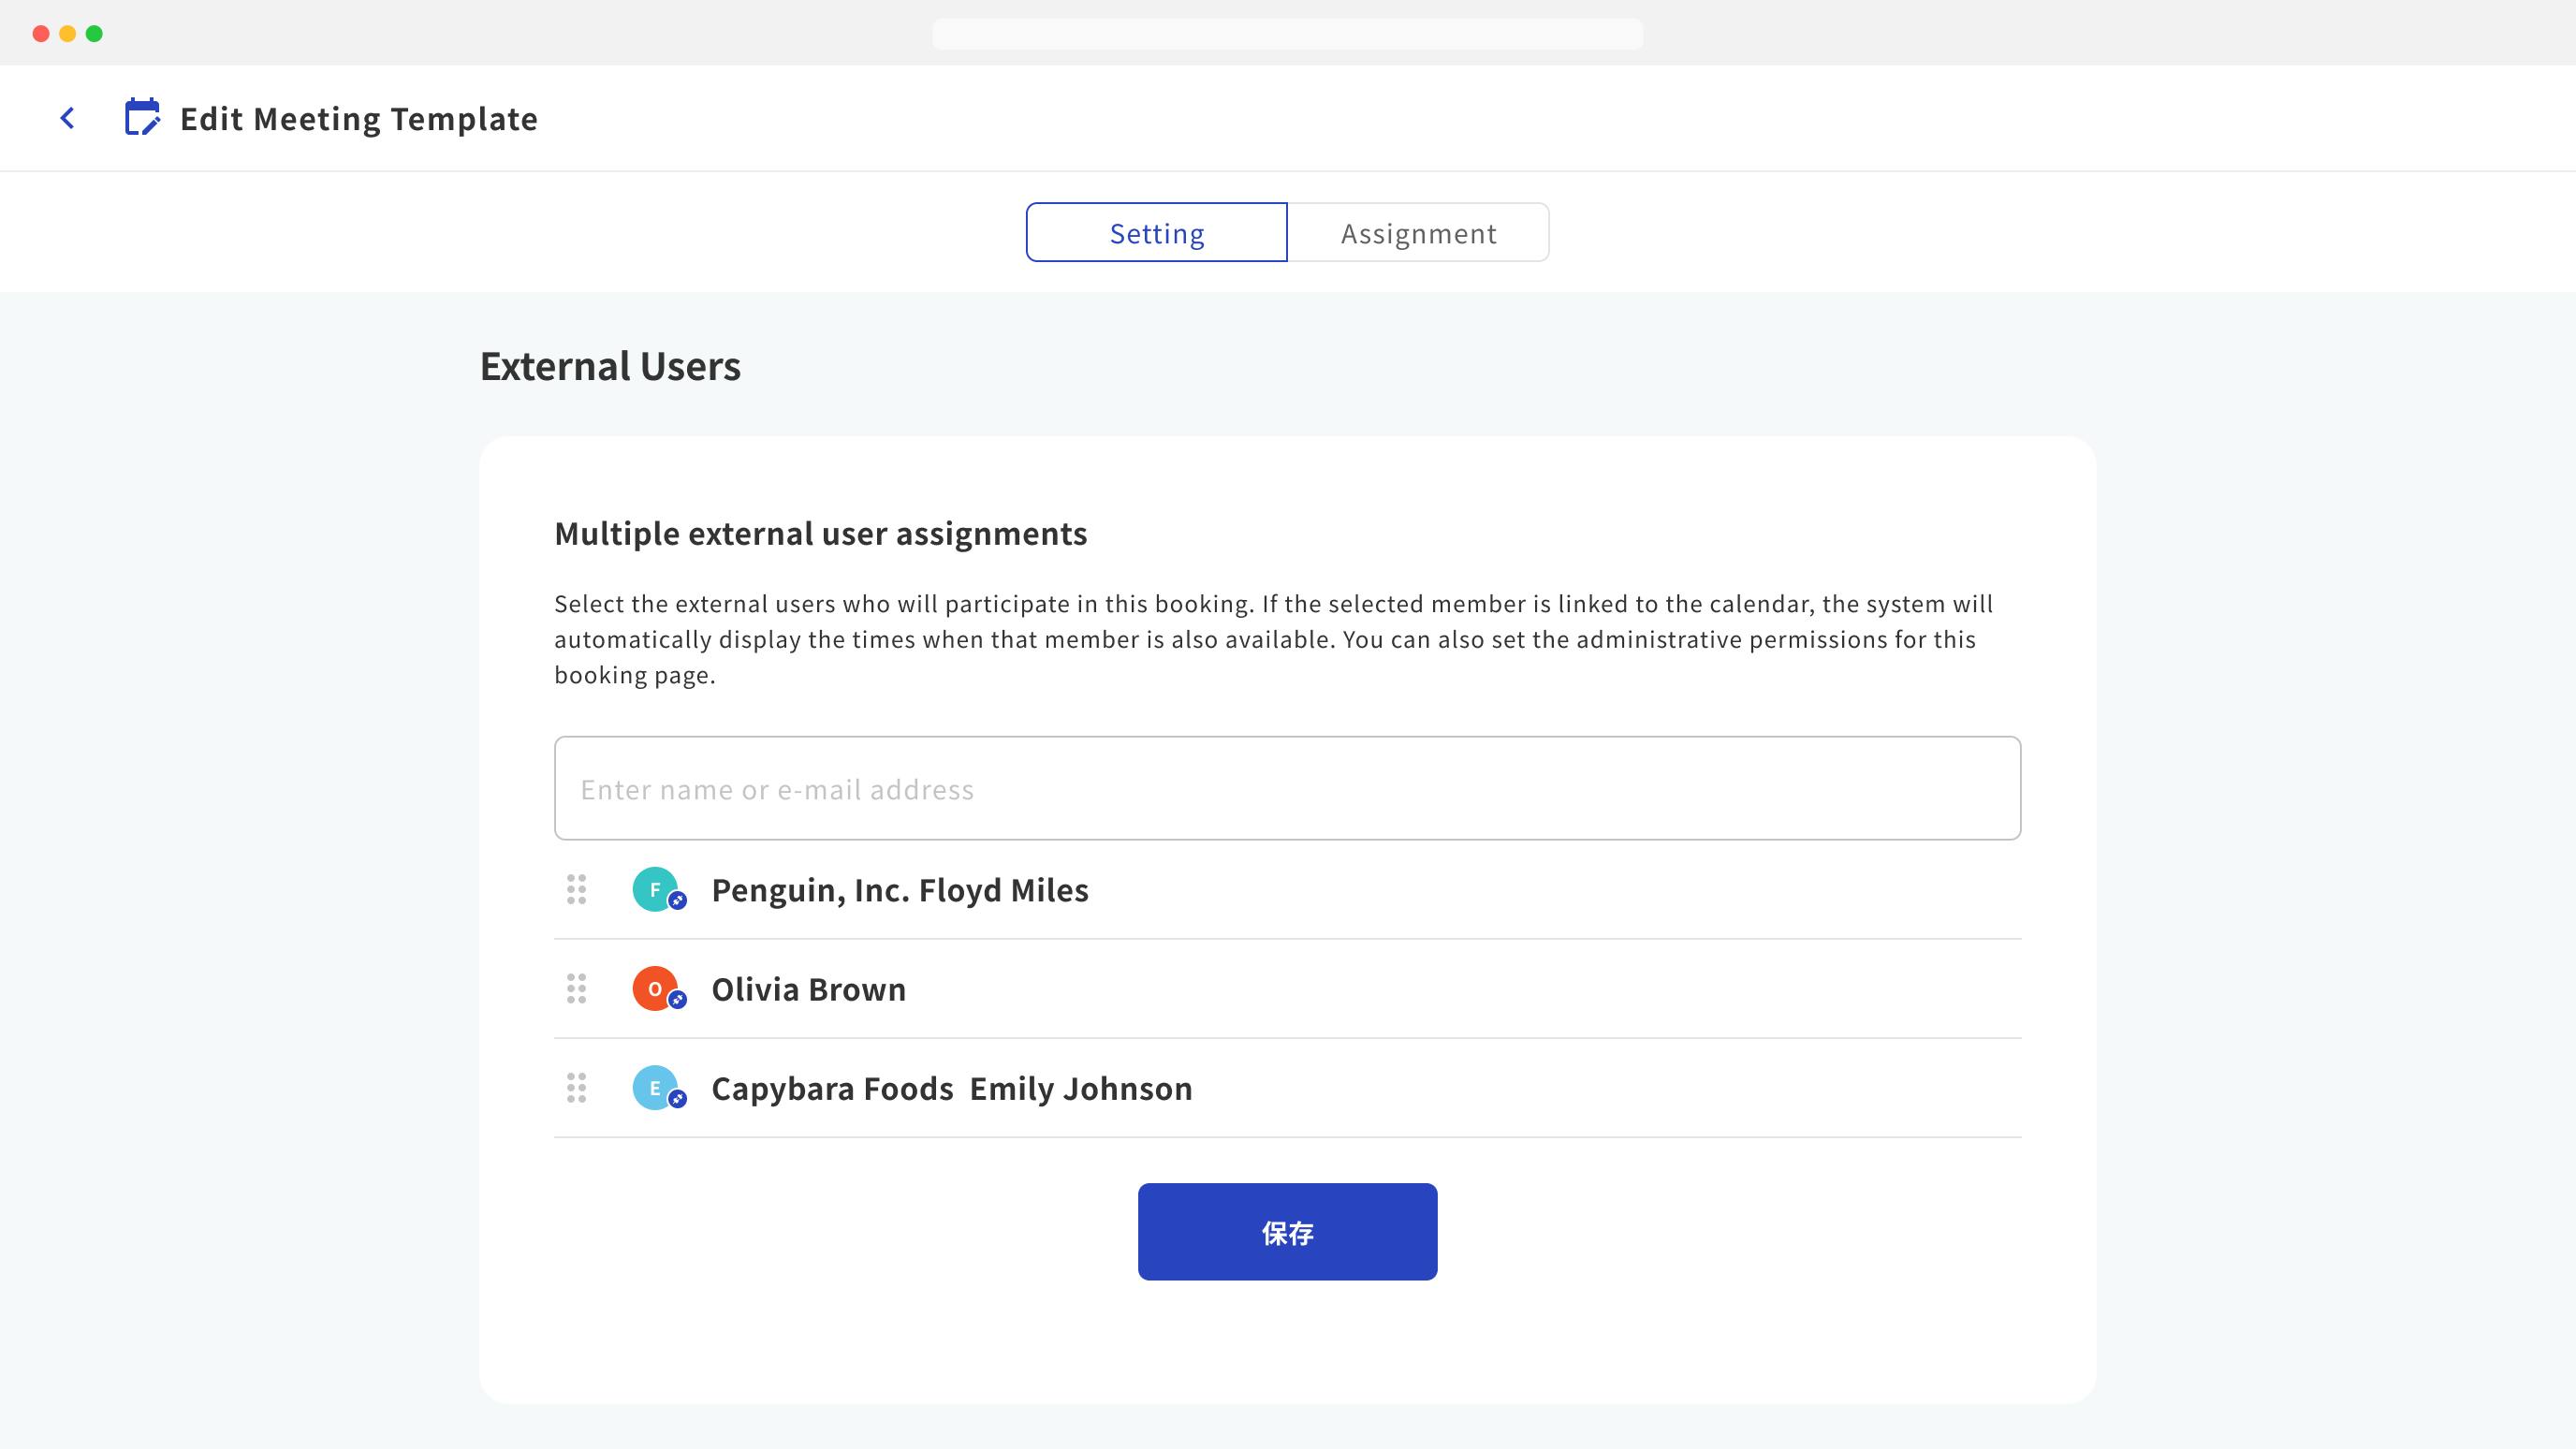Focus the name or e-mail address field
This screenshot has height=1449, width=2576.
coord(1287,789)
